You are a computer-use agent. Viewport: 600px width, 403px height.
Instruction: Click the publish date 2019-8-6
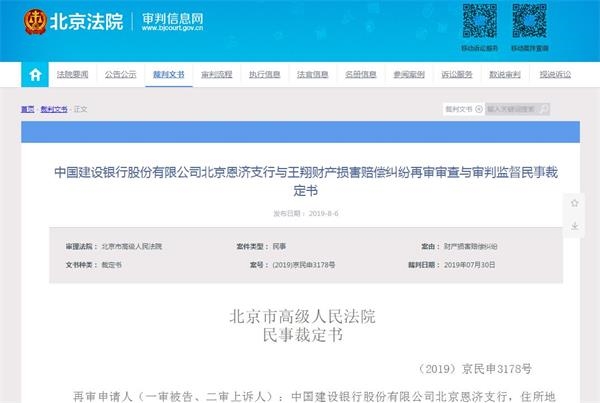point(323,214)
